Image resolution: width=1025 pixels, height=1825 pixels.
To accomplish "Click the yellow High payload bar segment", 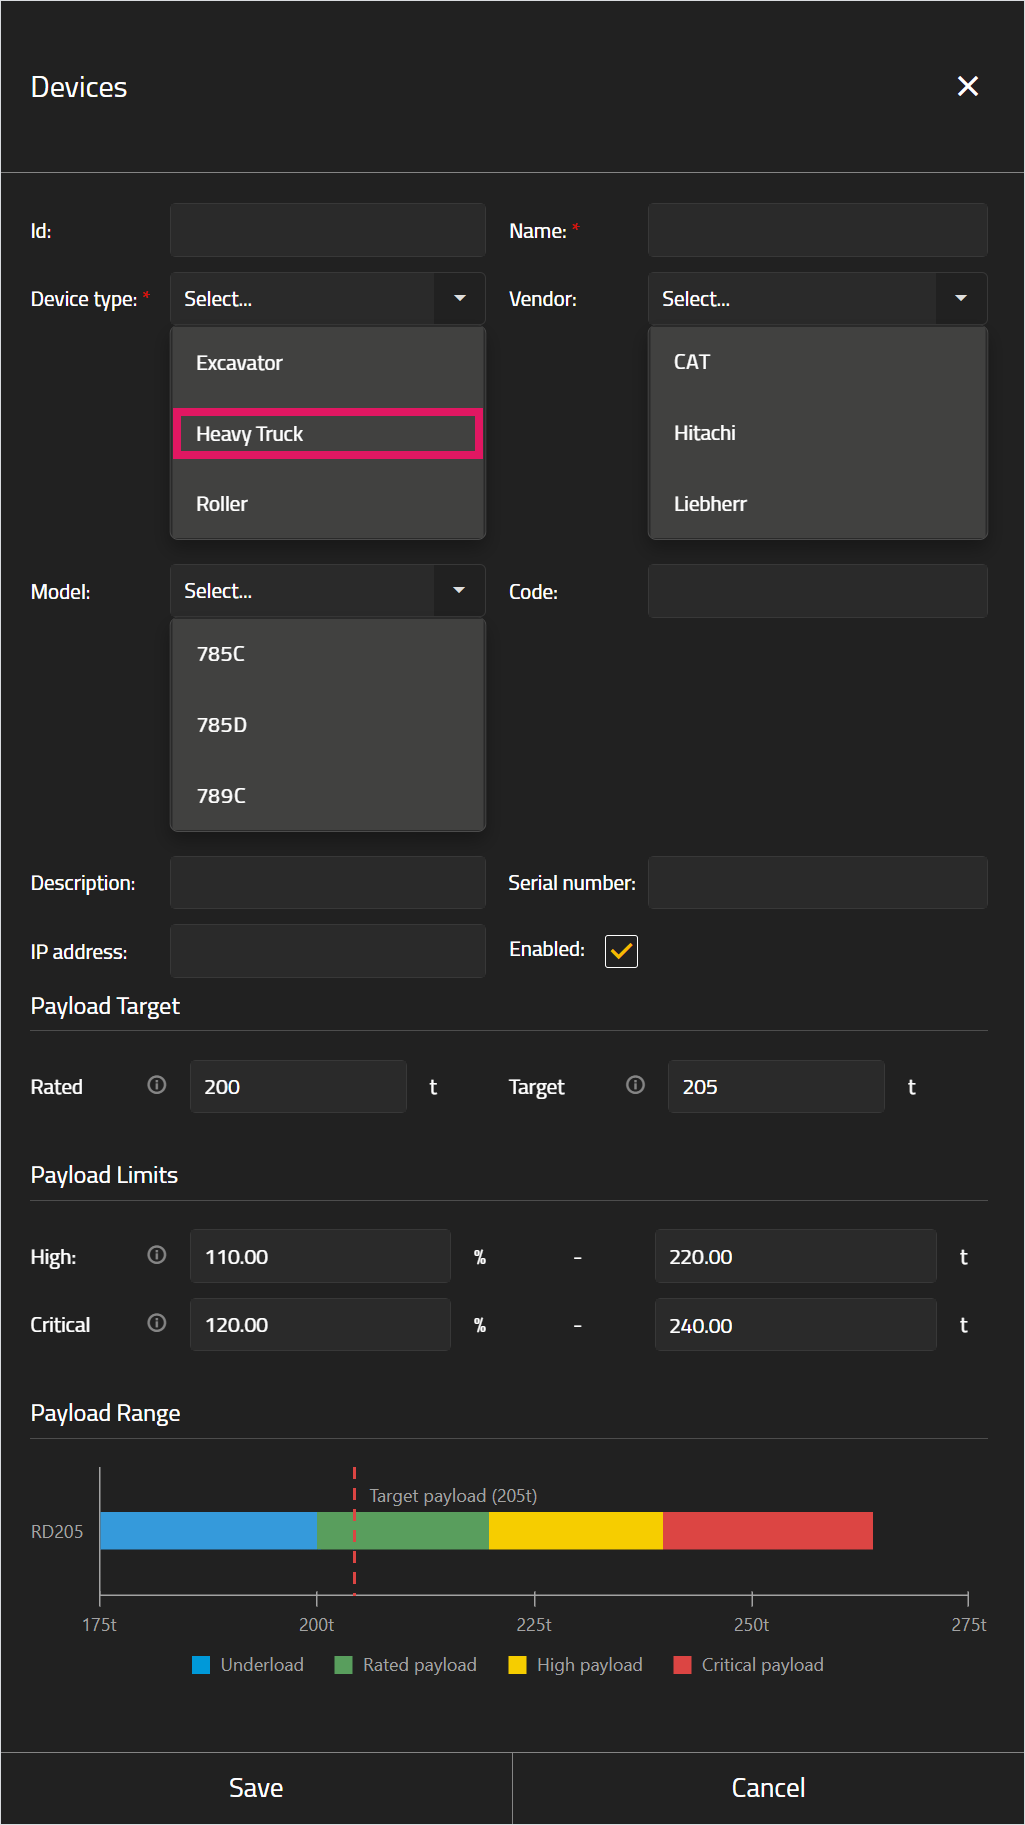I will pyautogui.click(x=576, y=1530).
